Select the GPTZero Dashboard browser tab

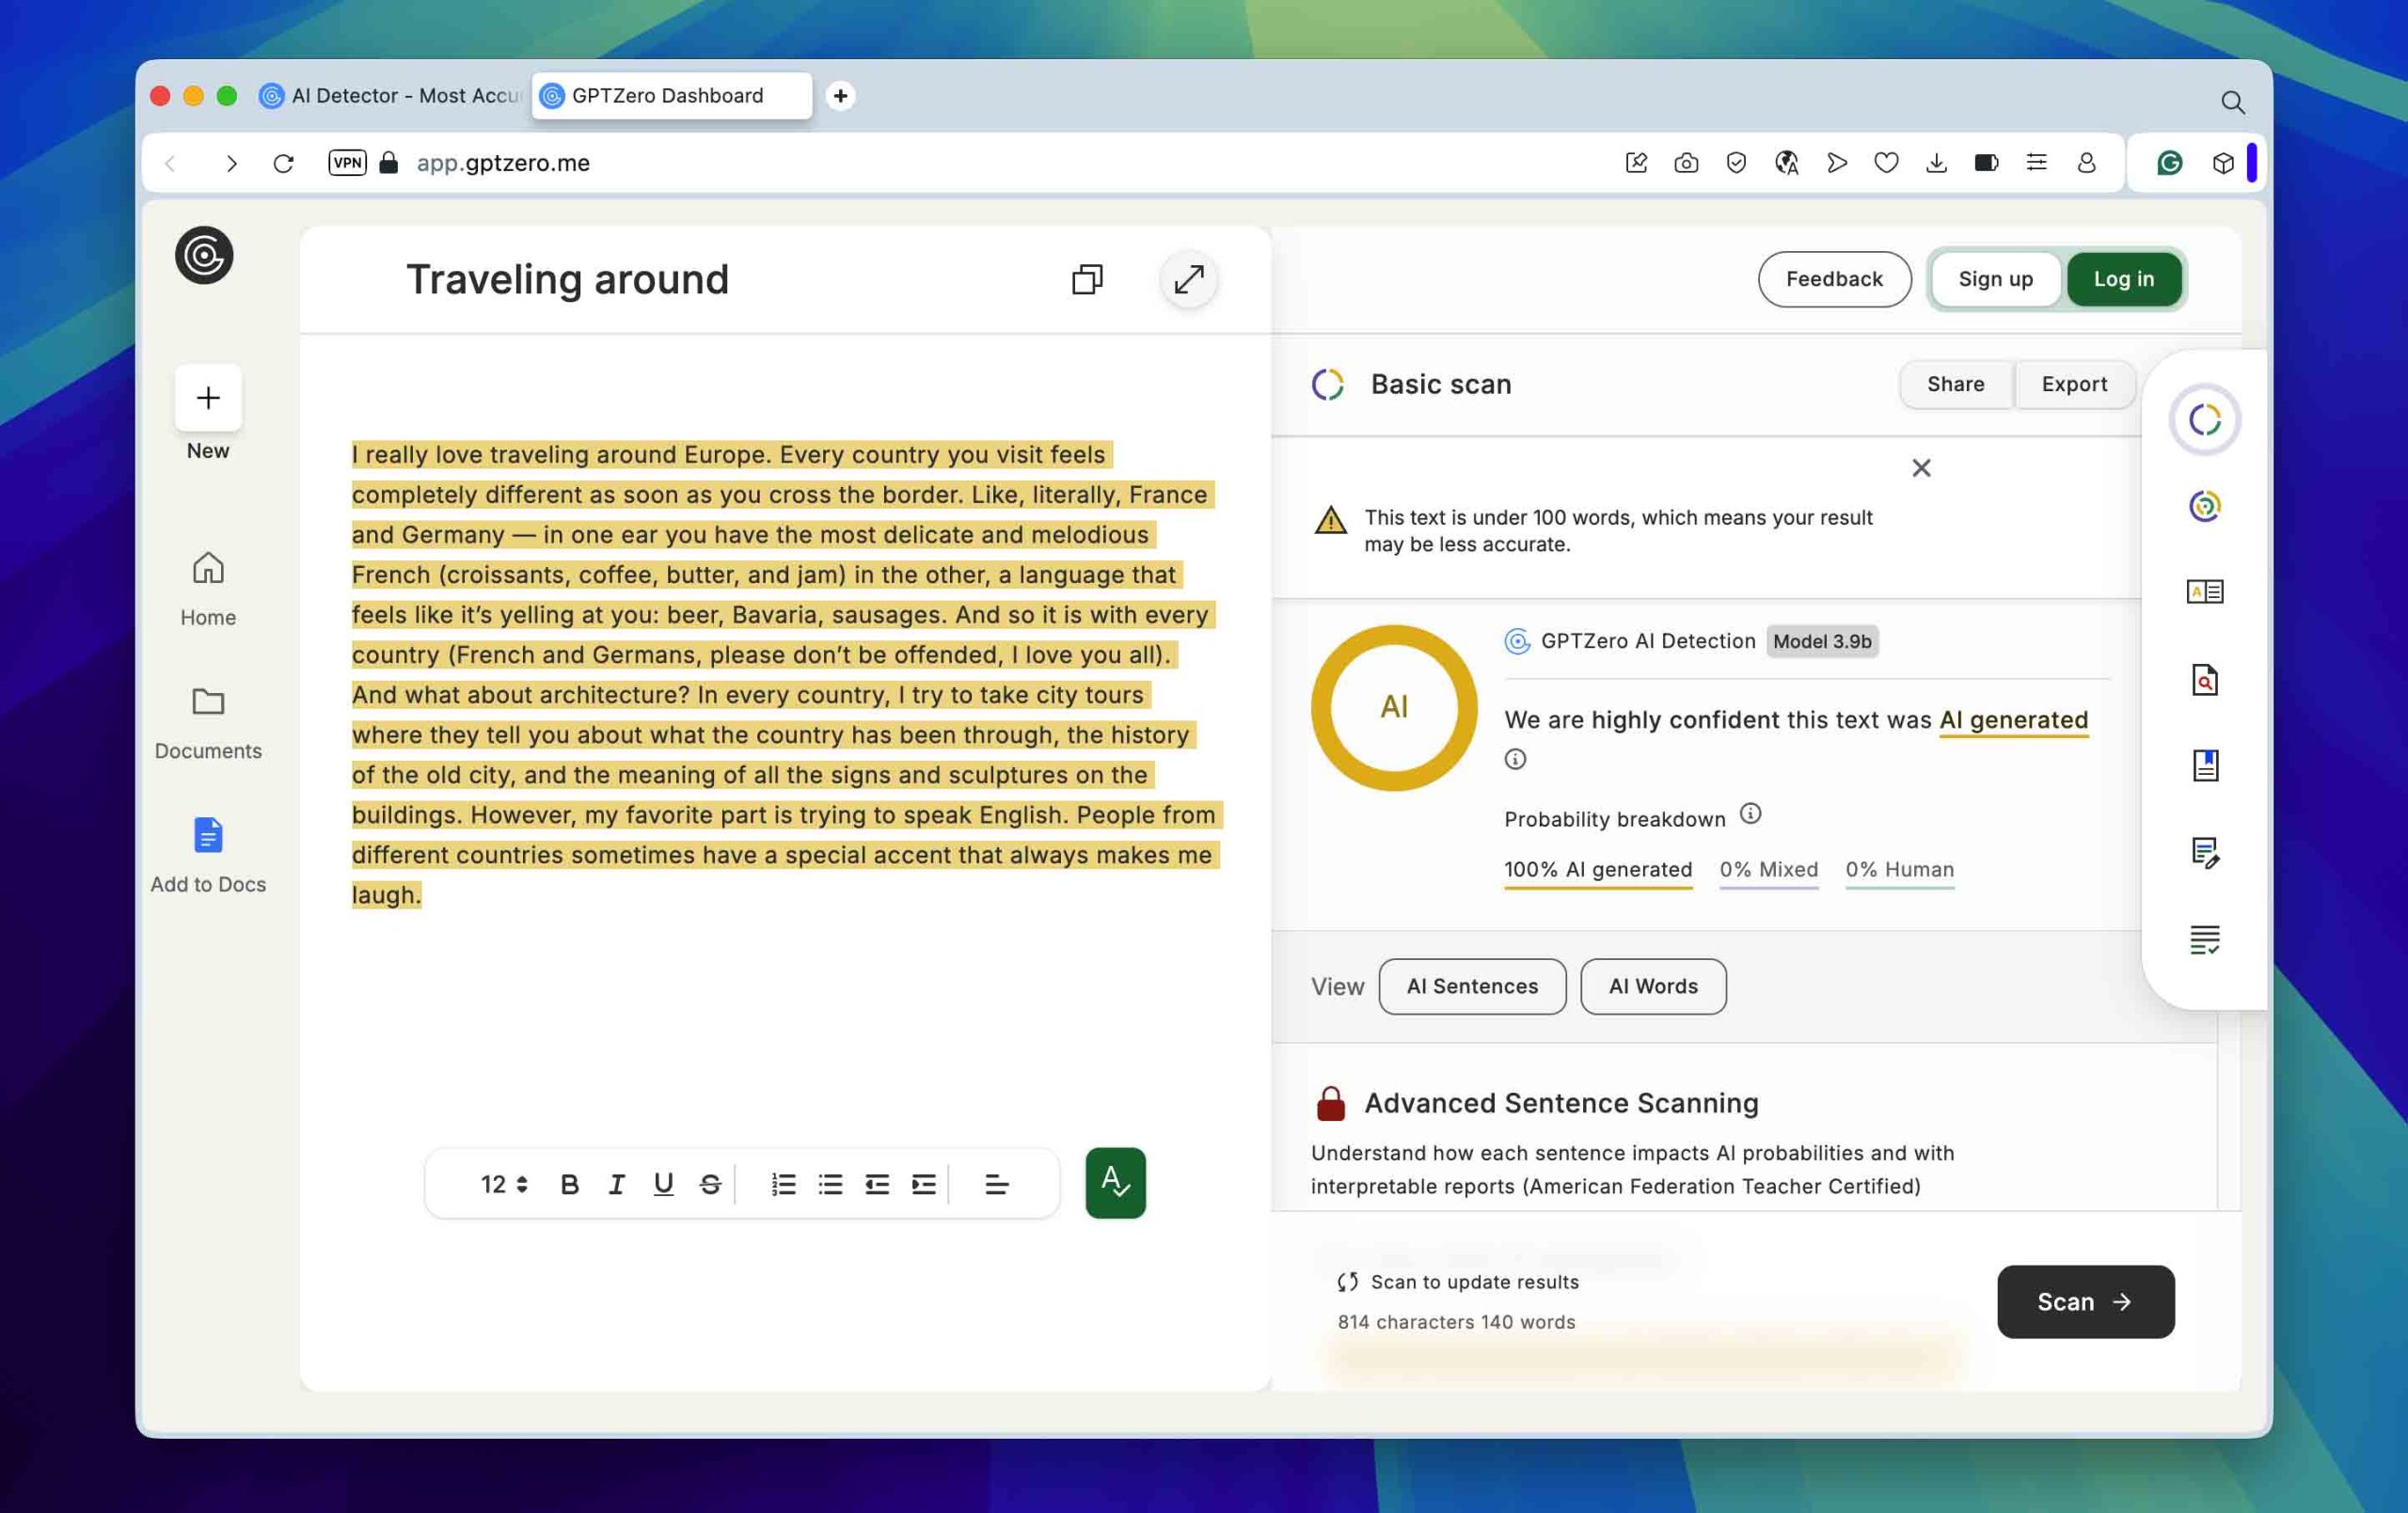point(671,96)
